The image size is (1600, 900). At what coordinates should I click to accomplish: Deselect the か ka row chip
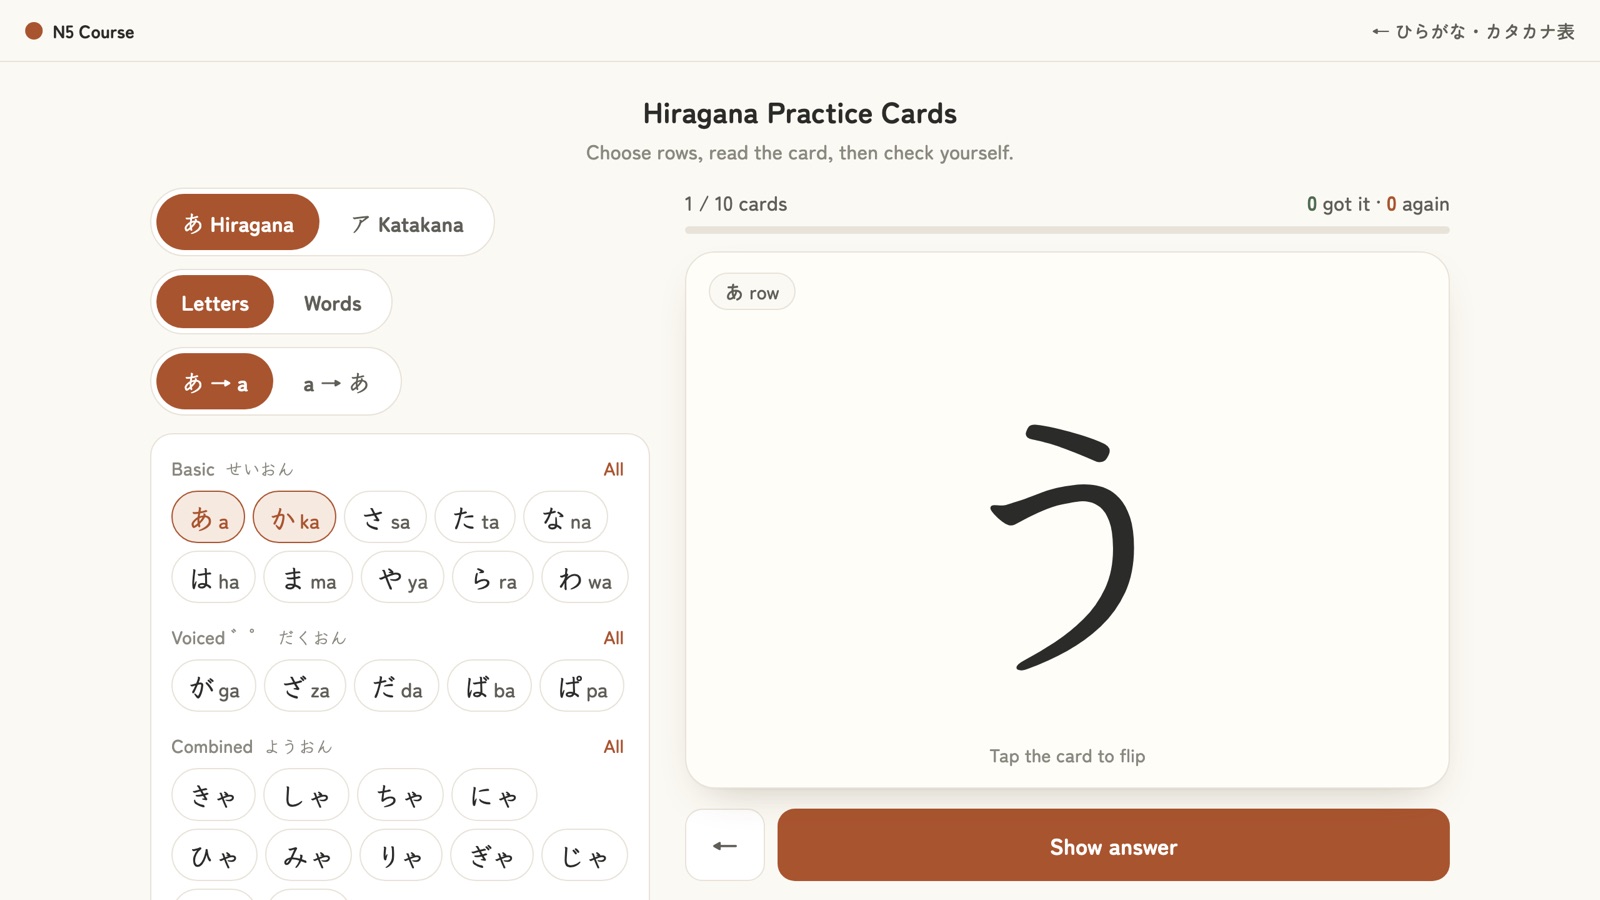(294, 518)
